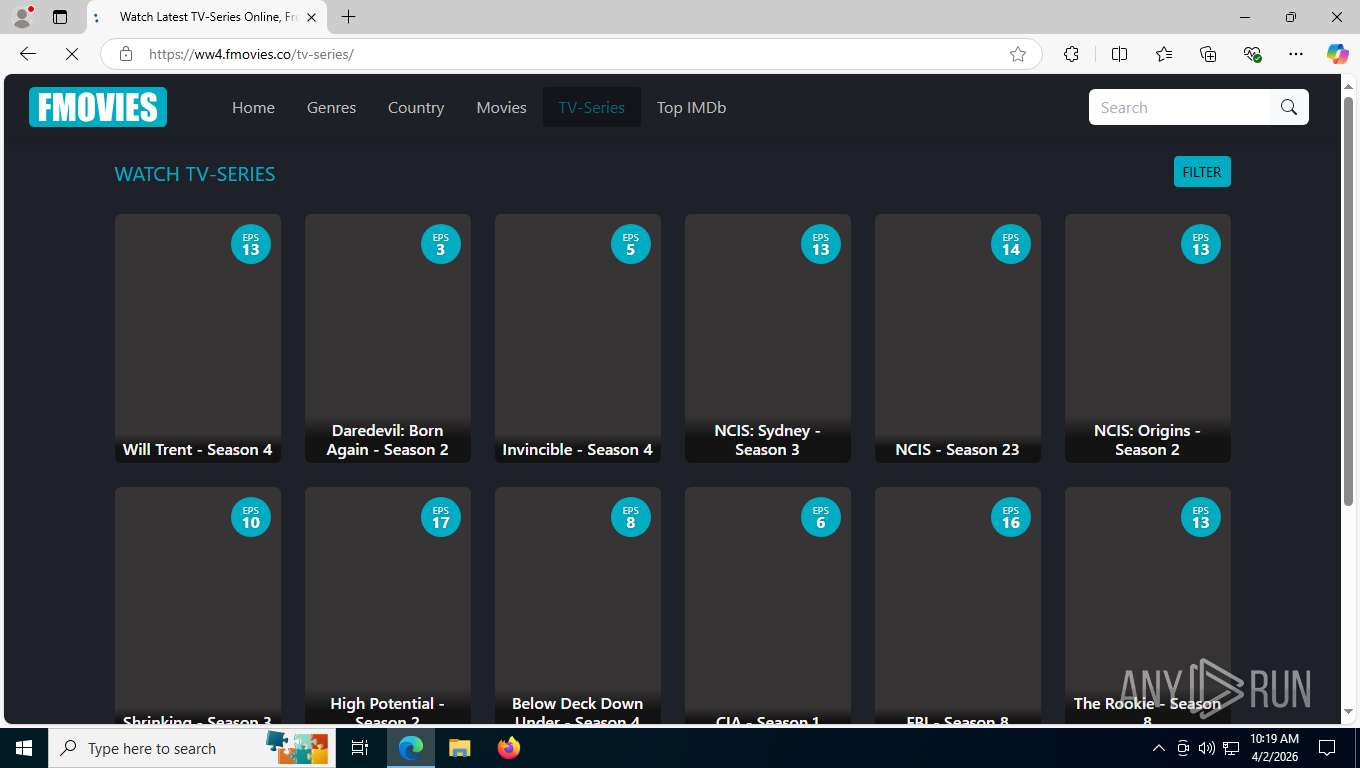
Task: Open Daredevil: Born Again - Season 2
Action: [388, 338]
